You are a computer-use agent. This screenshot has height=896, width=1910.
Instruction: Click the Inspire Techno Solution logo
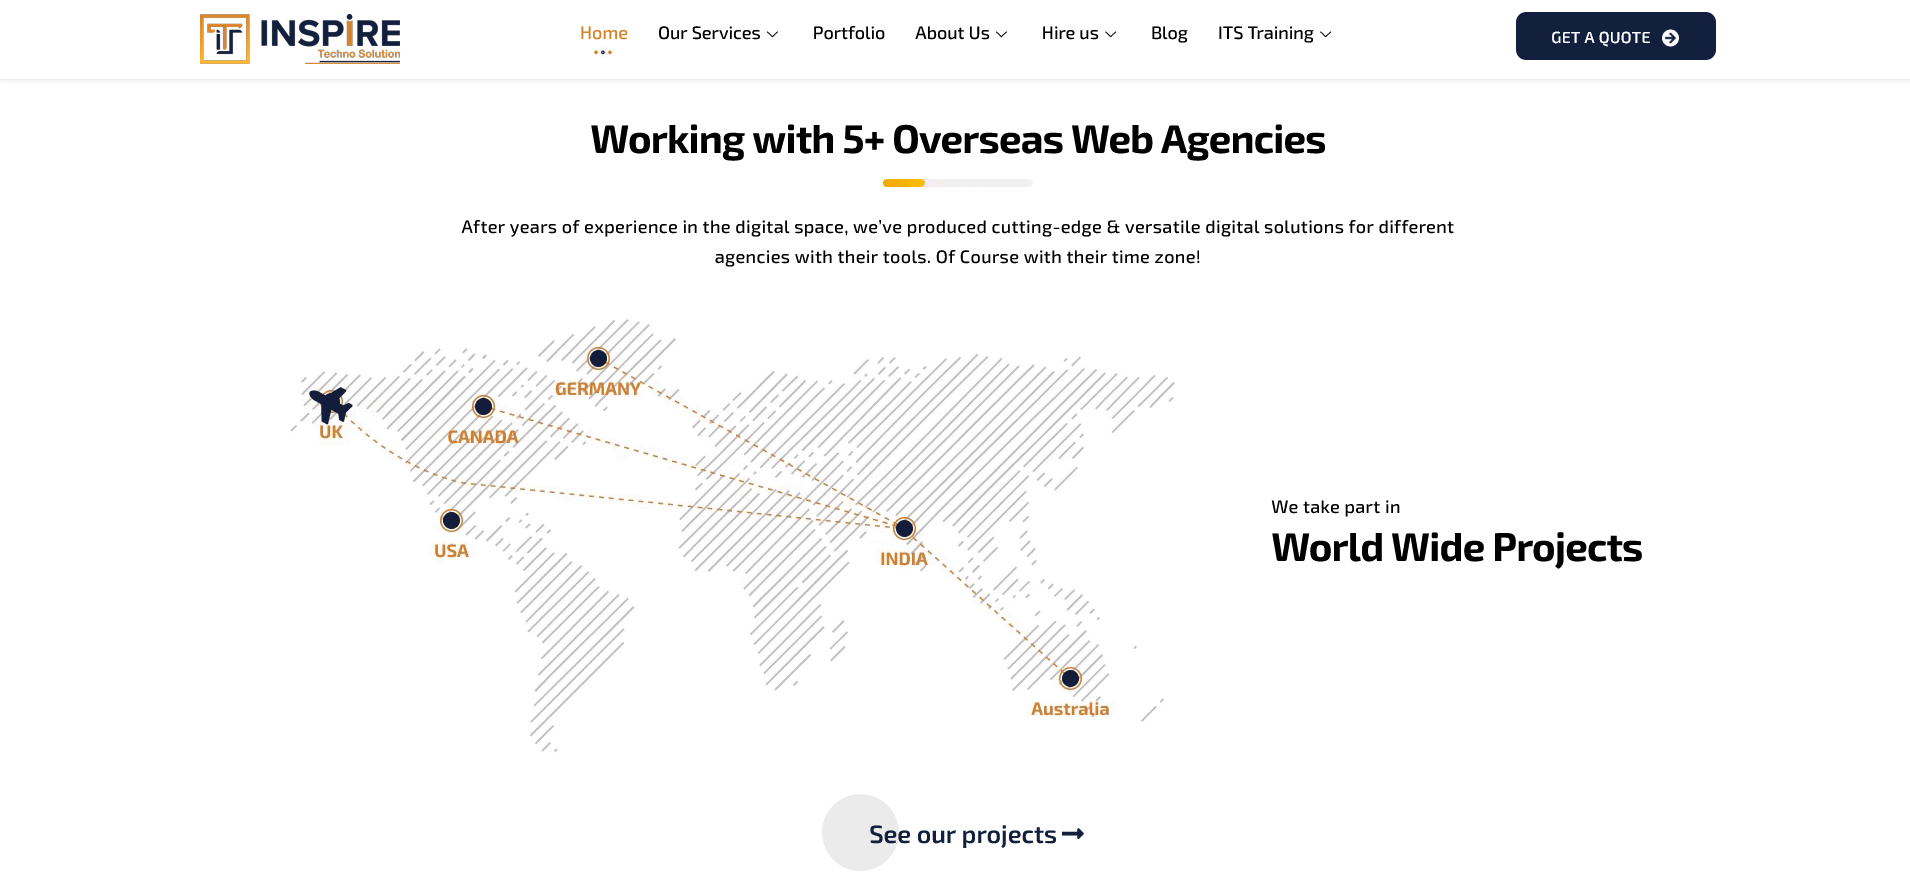point(300,39)
